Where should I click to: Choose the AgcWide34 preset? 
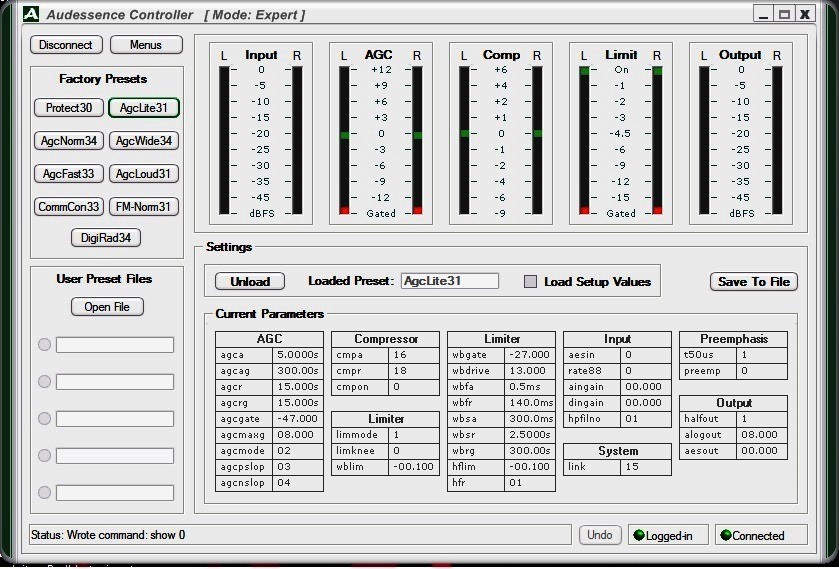click(143, 141)
